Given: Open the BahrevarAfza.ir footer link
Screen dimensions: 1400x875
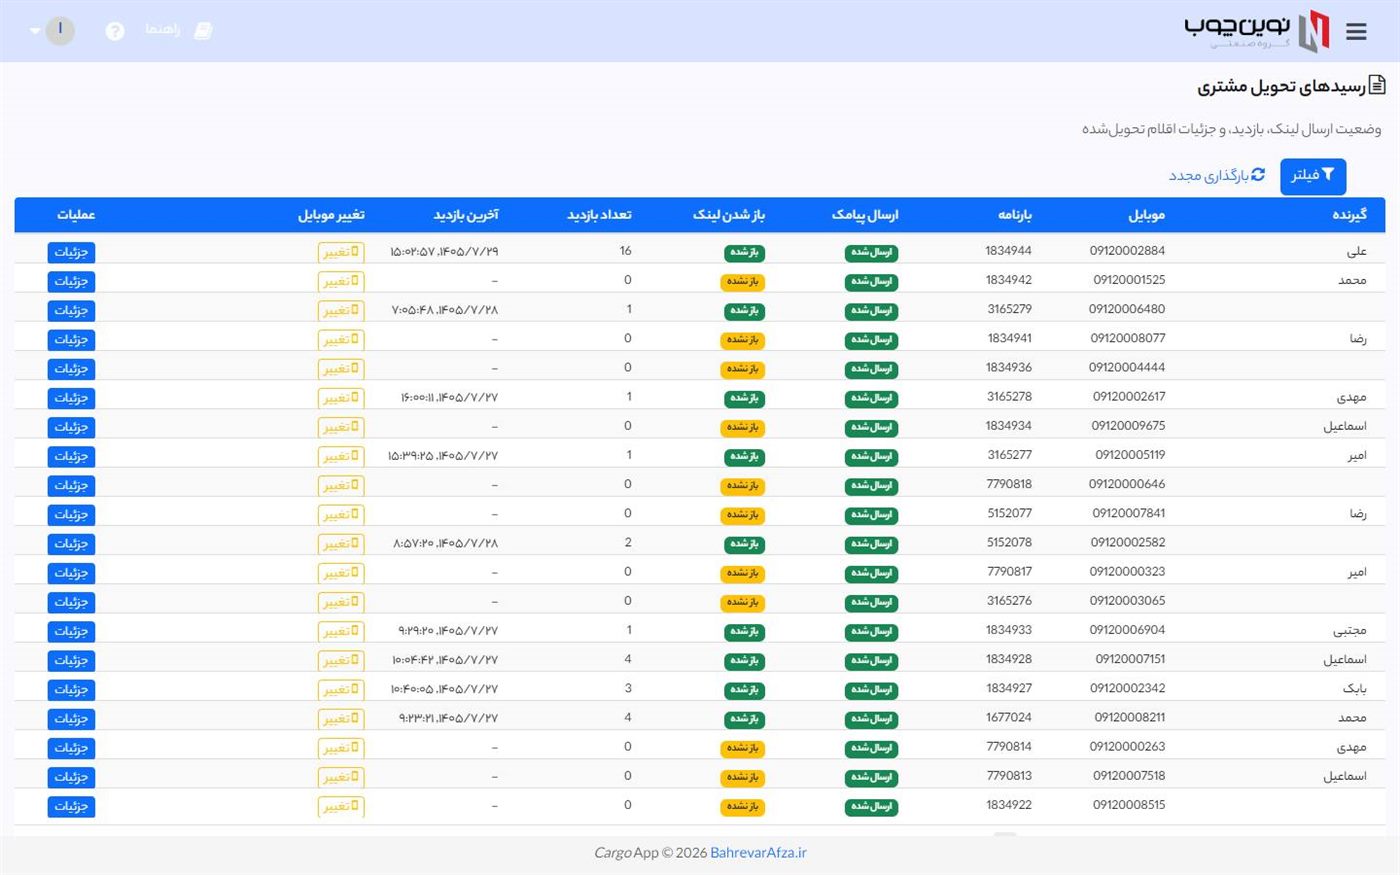Looking at the screenshot, I should [x=758, y=853].
